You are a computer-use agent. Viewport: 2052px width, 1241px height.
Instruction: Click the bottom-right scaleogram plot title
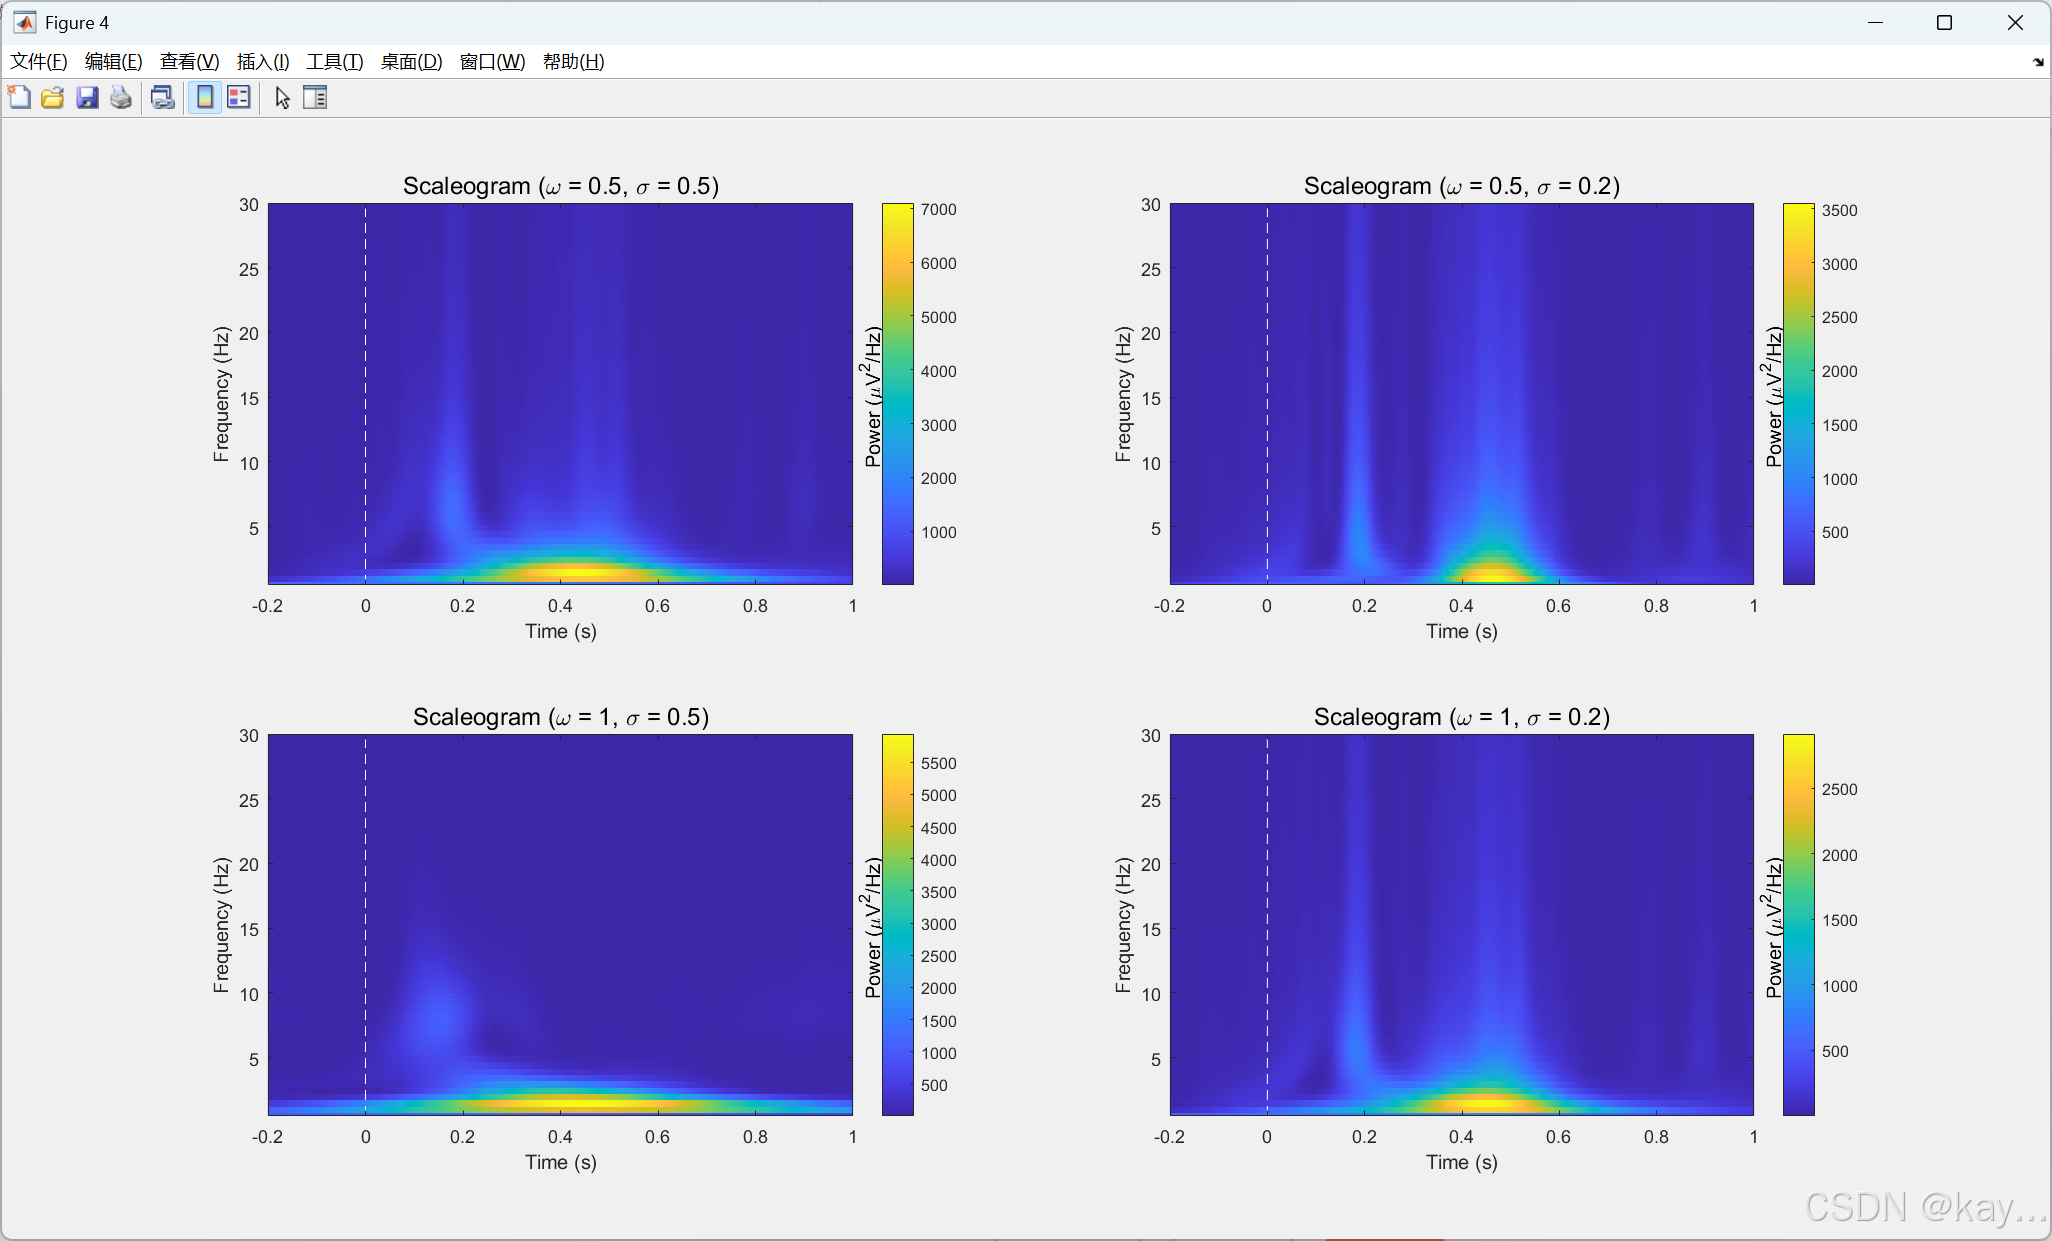1461,717
